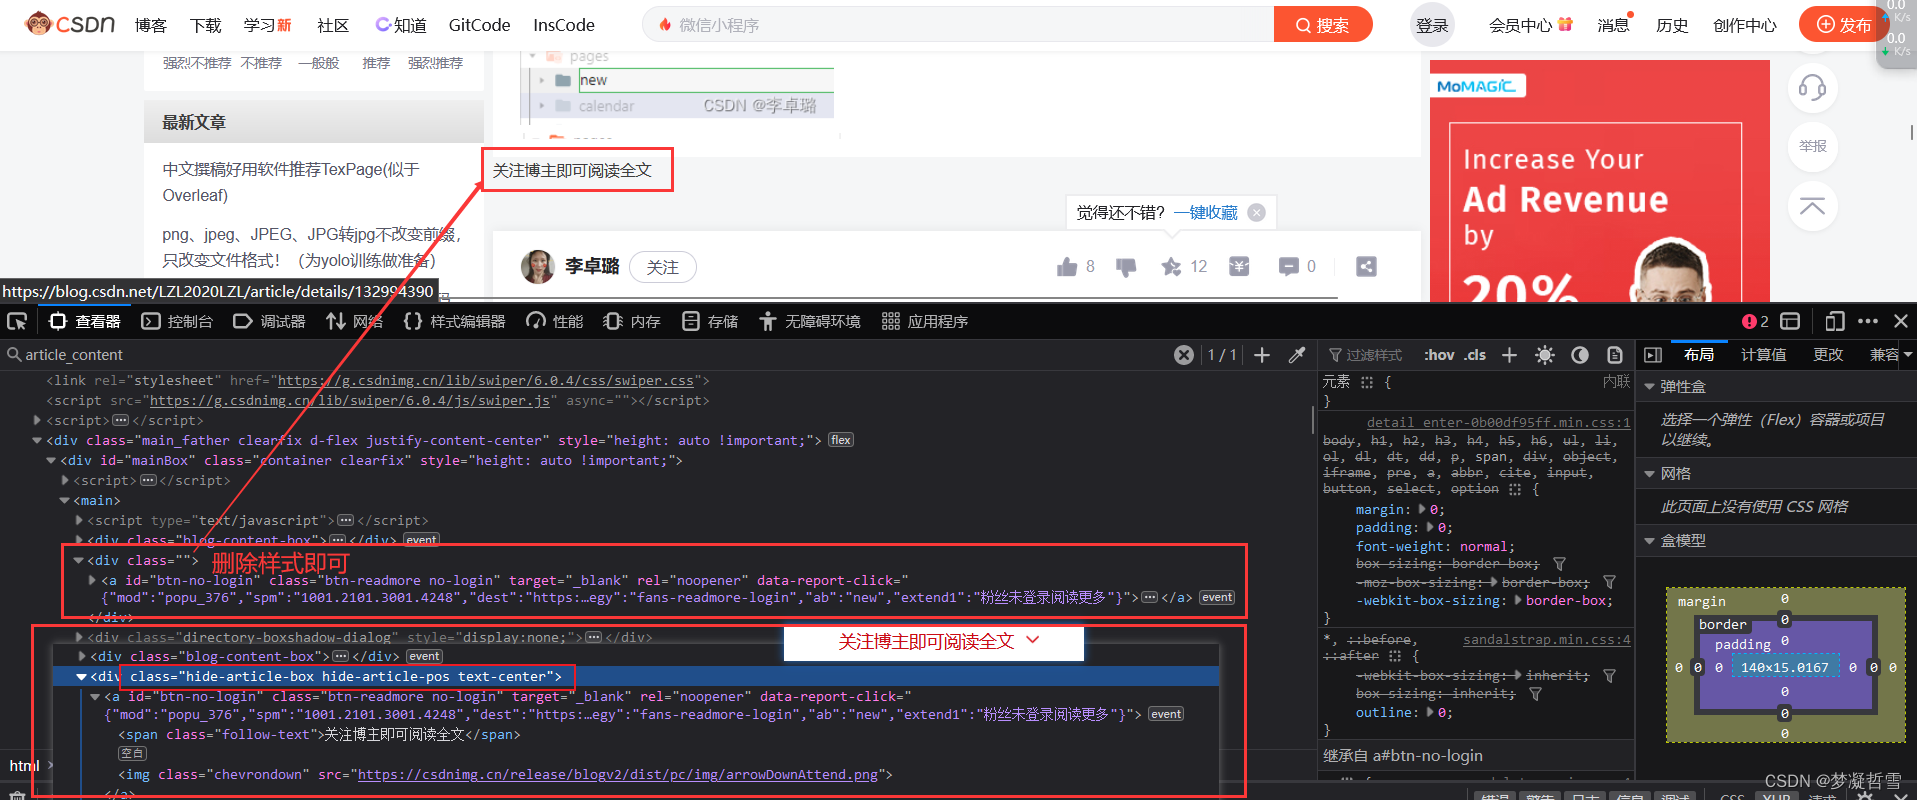Open the overflow tabs dropdown arrow

pos(1908,355)
